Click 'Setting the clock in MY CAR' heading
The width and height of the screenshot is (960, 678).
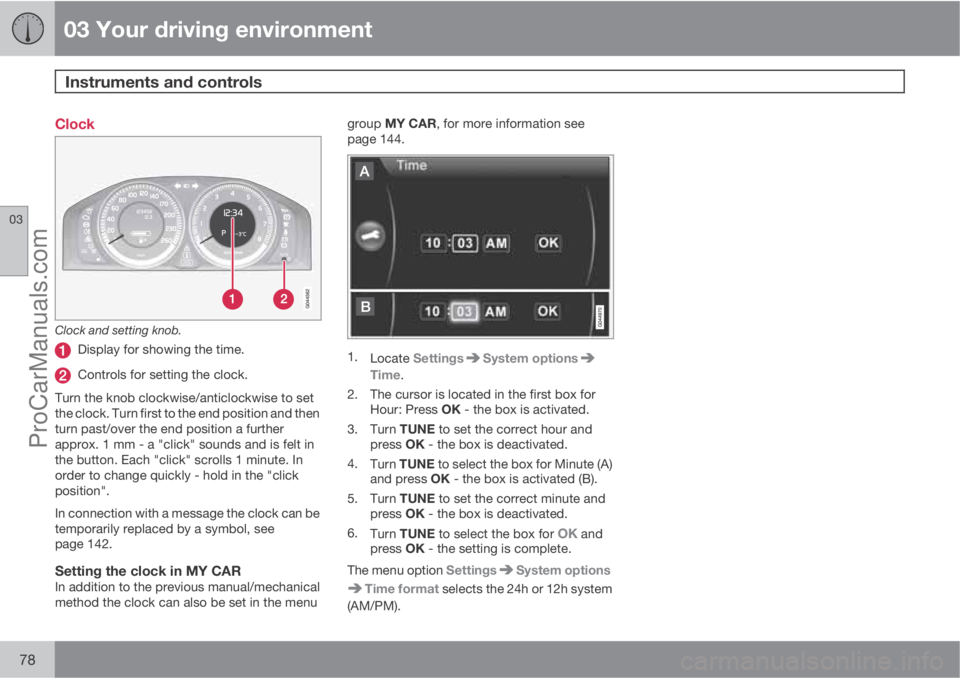click(x=148, y=571)
